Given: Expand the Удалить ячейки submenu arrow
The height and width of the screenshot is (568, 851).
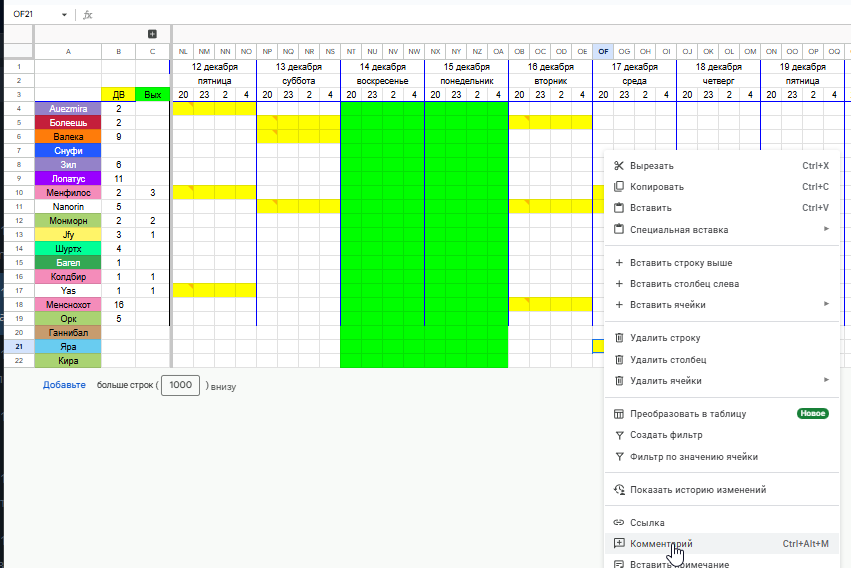Looking at the screenshot, I should 826,380.
